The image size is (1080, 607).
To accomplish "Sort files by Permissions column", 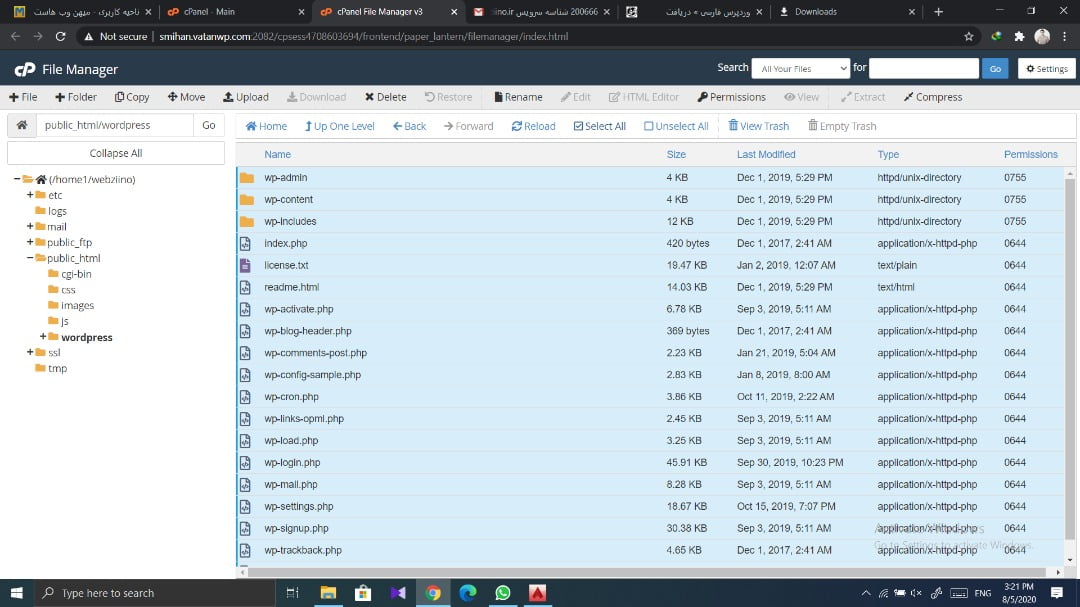I will click(x=1030, y=154).
